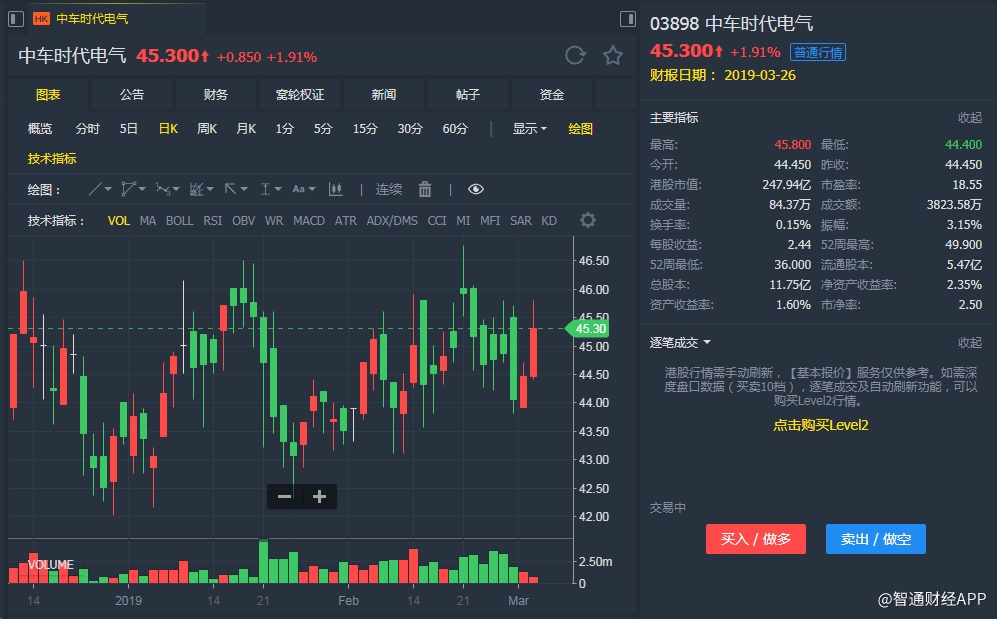The image size is (997, 619).
Task: Click the 绘图 drawing button
Action: [x=581, y=128]
